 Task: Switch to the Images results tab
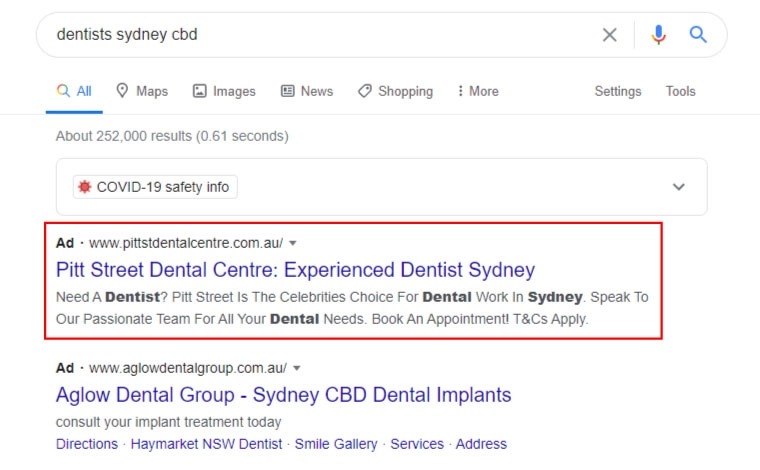(224, 91)
